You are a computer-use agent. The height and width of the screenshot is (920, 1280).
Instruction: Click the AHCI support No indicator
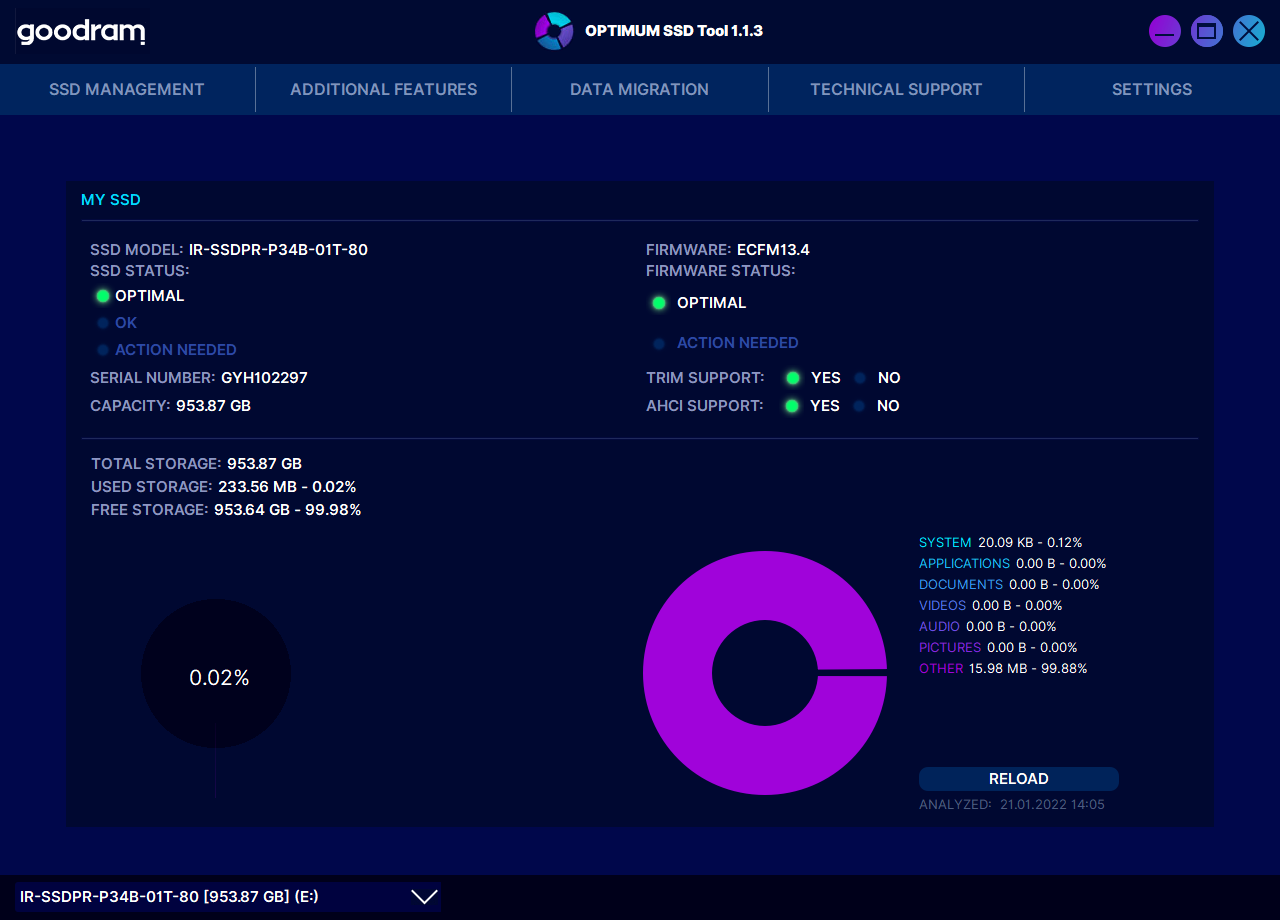860,406
